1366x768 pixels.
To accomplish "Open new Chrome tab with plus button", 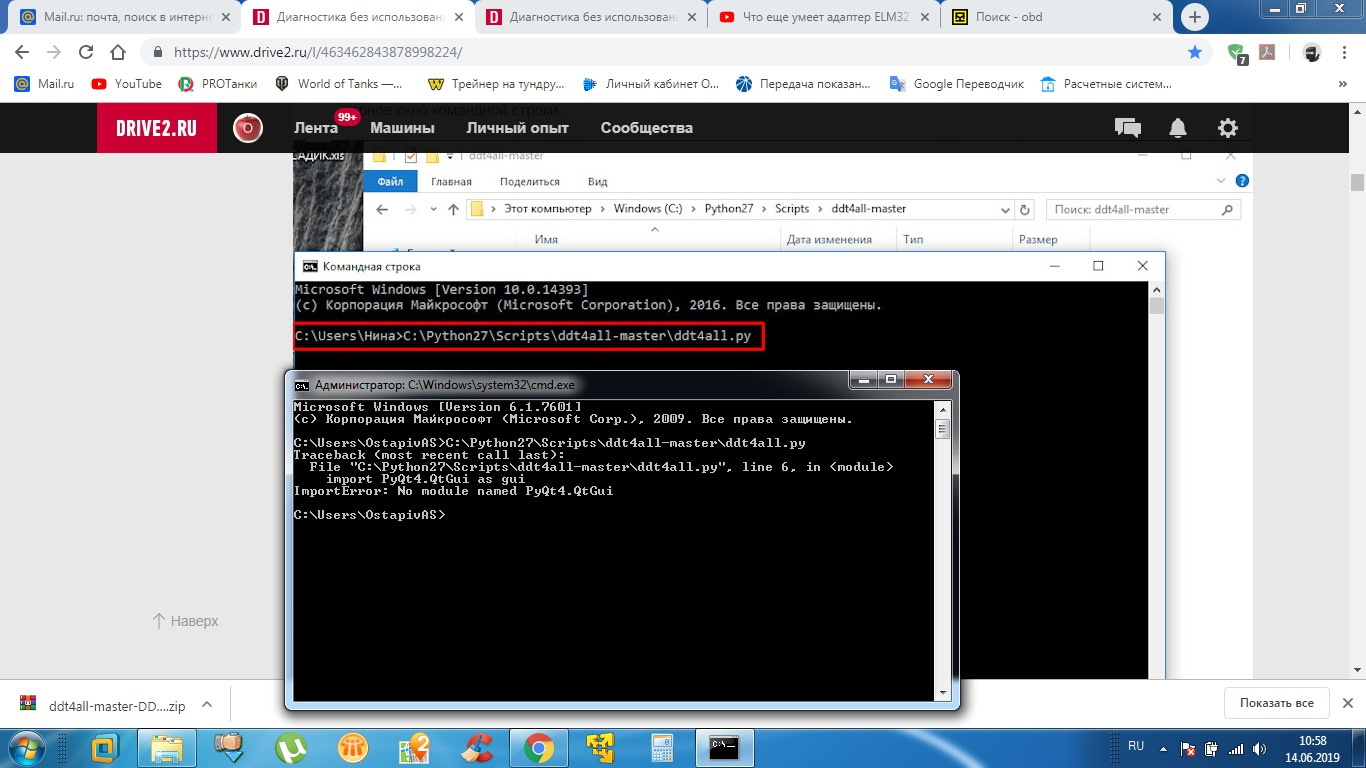I will (x=1195, y=18).
